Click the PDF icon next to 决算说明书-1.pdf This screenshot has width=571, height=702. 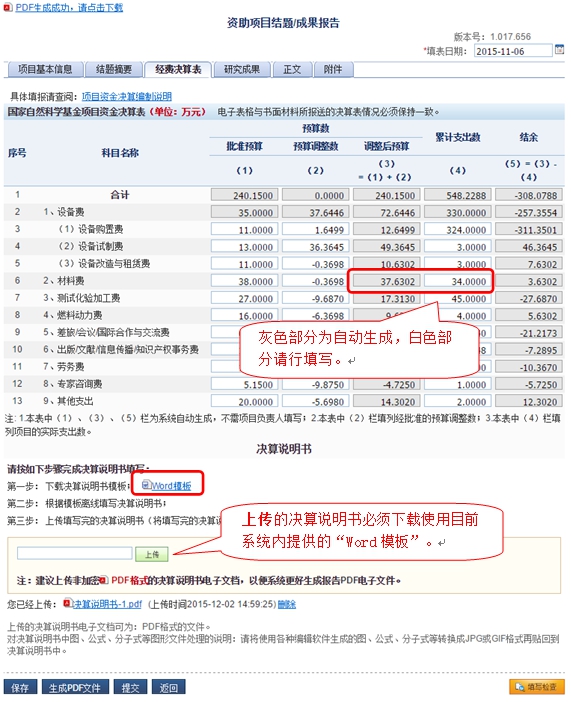point(67,604)
